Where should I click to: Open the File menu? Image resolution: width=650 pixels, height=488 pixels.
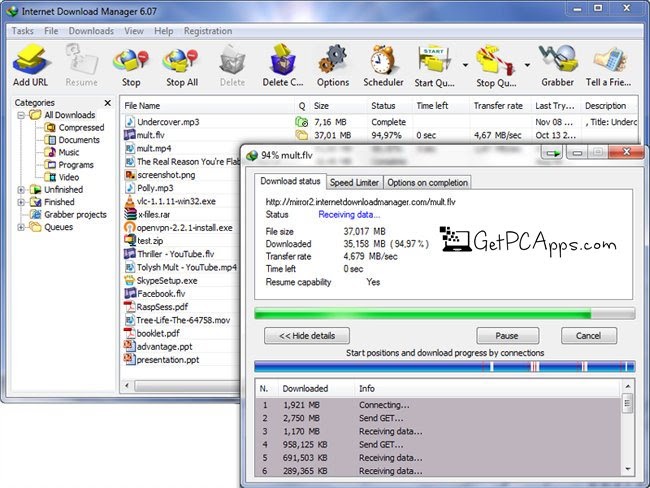[x=51, y=31]
